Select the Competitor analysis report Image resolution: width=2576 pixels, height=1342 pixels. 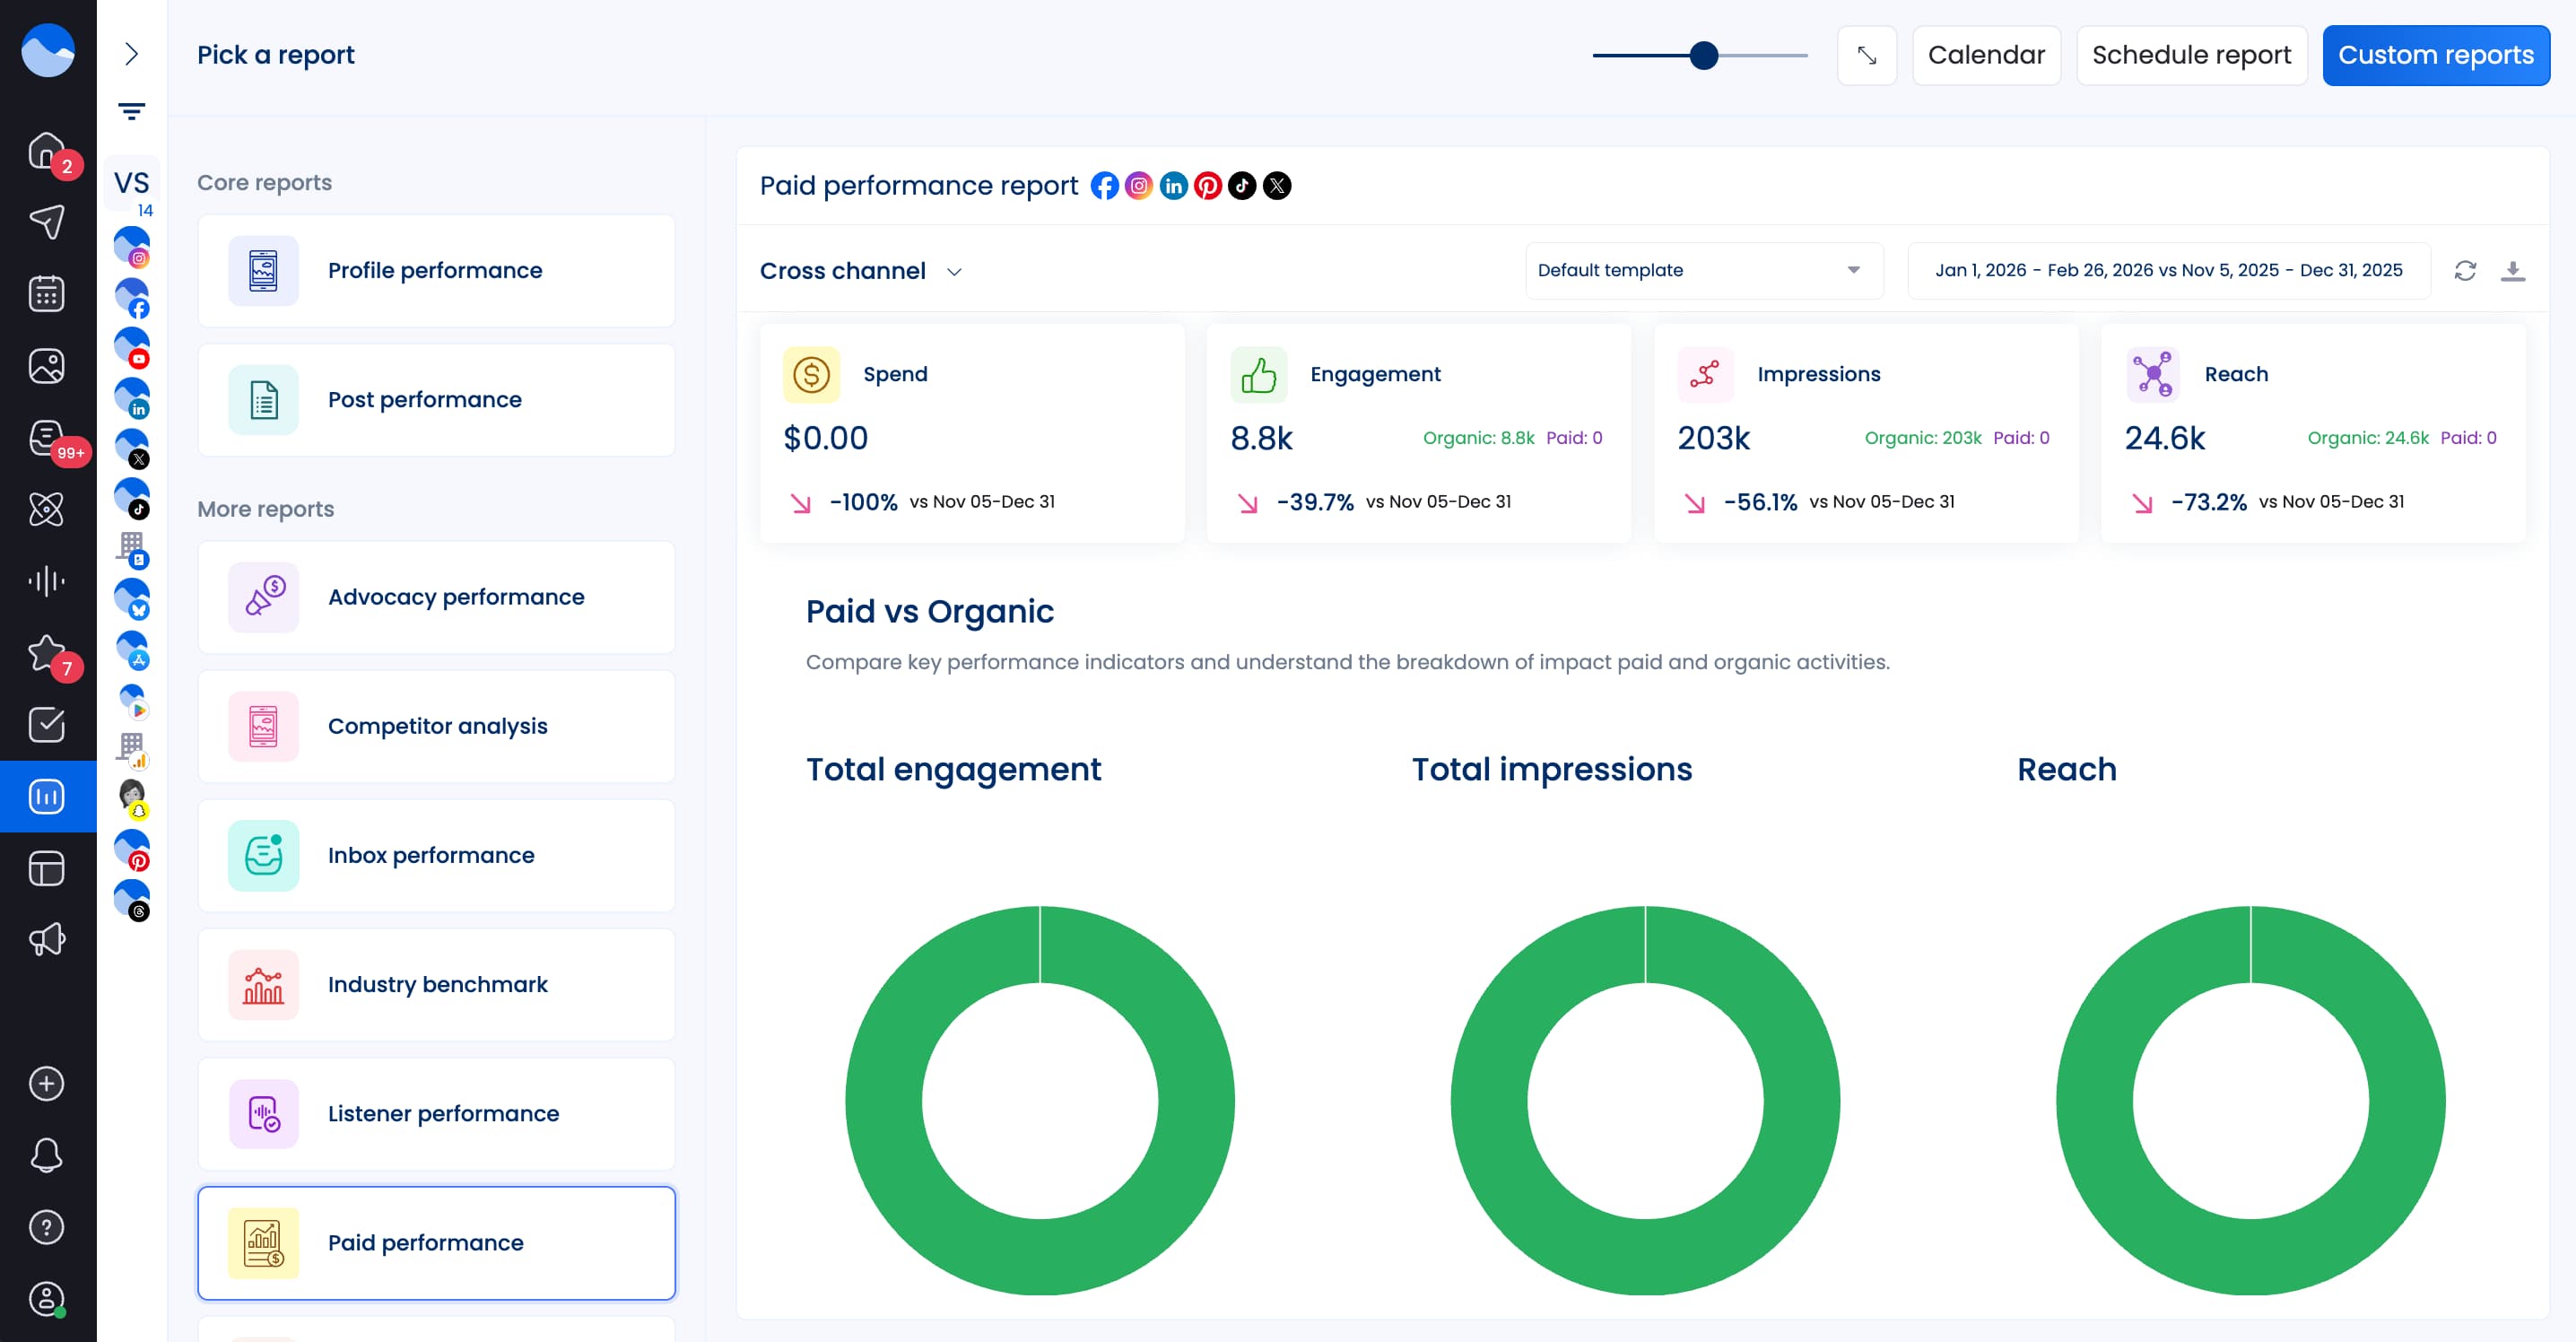(436, 726)
